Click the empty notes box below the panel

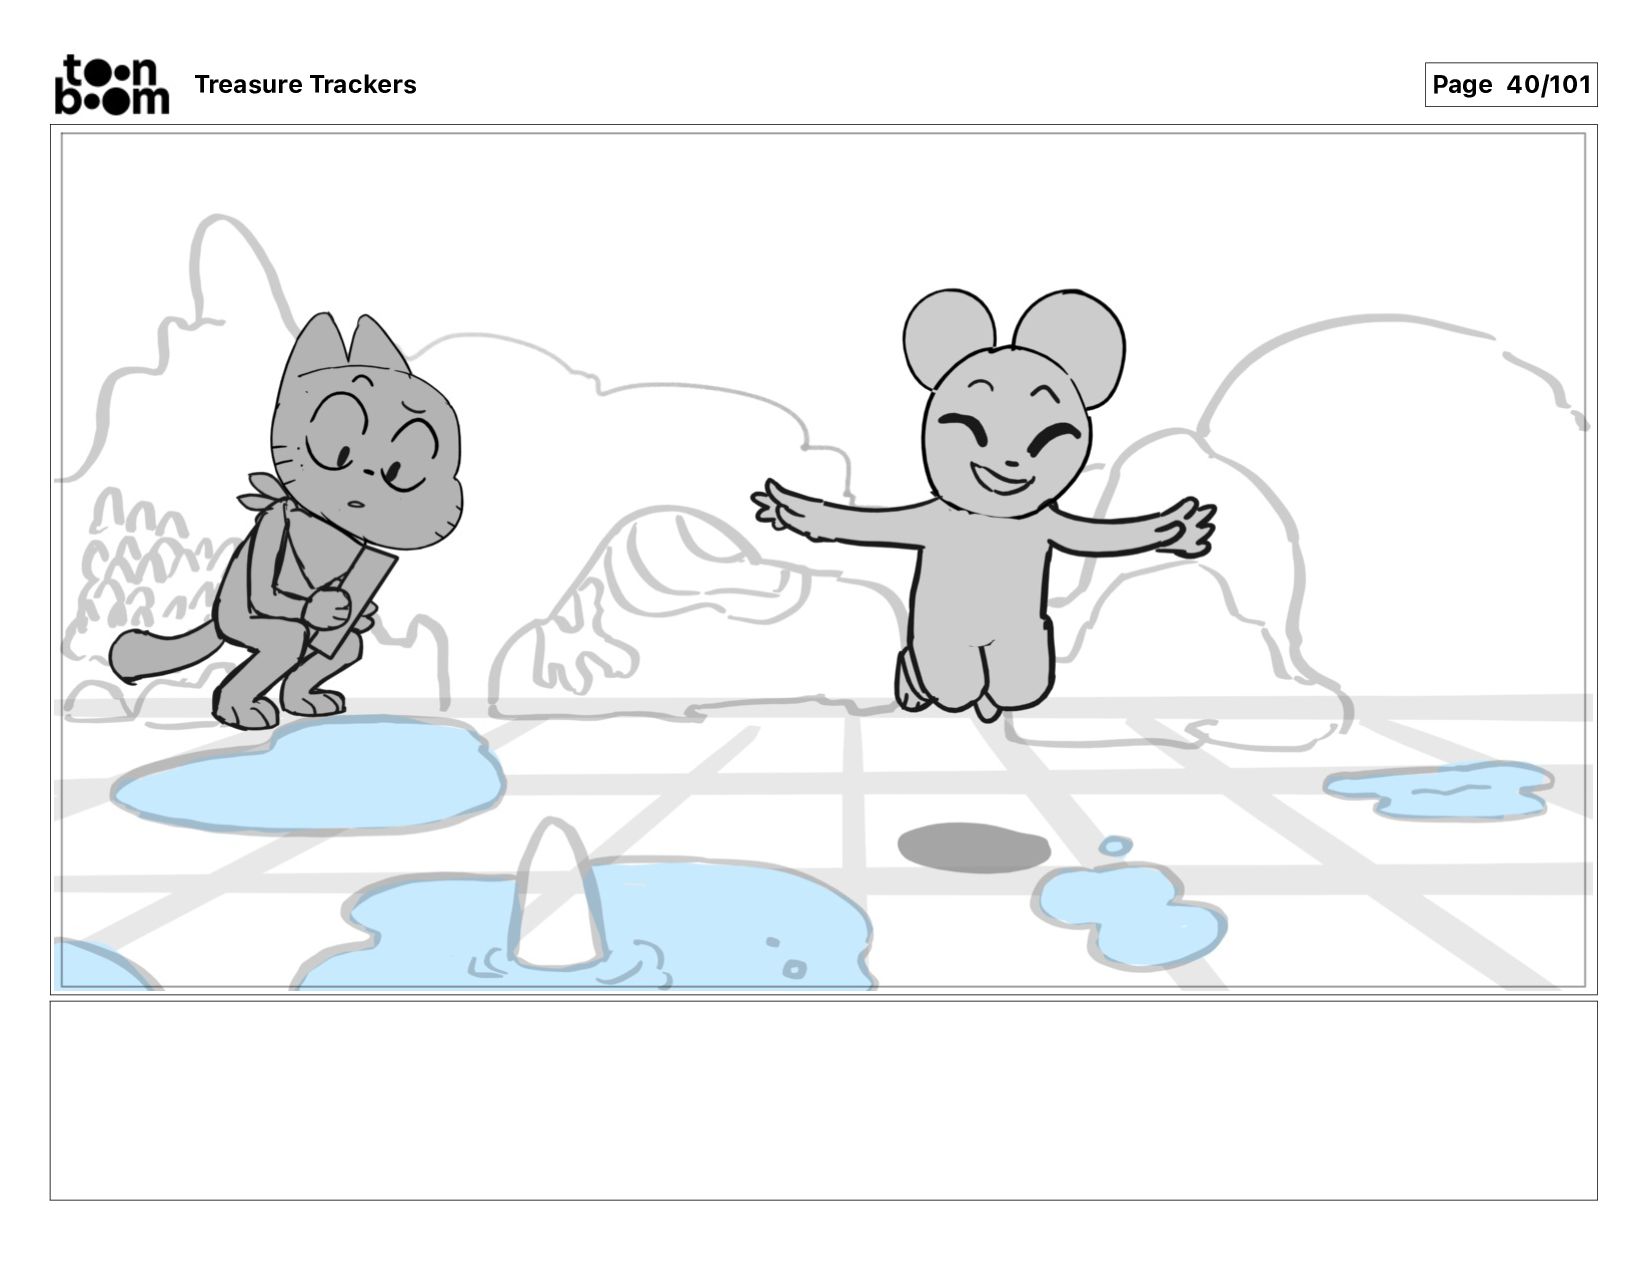coord(823,1100)
